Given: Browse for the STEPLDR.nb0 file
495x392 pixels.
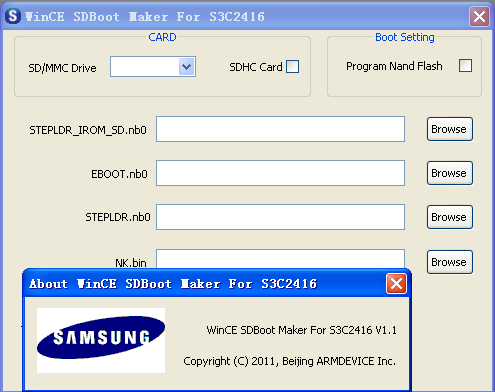Looking at the screenshot, I should click(x=450, y=217).
